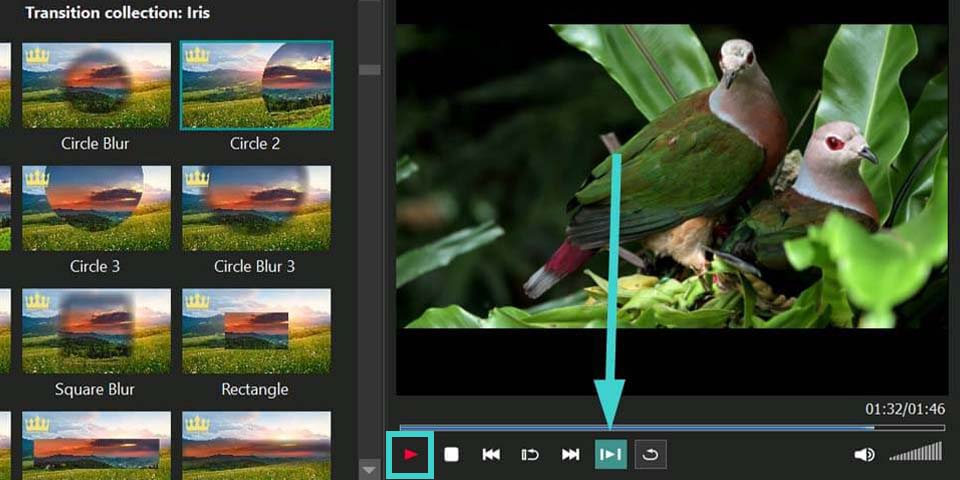The image size is (960, 480).
Task: Select the Circle 3 transition thumbnail
Action: click(97, 208)
